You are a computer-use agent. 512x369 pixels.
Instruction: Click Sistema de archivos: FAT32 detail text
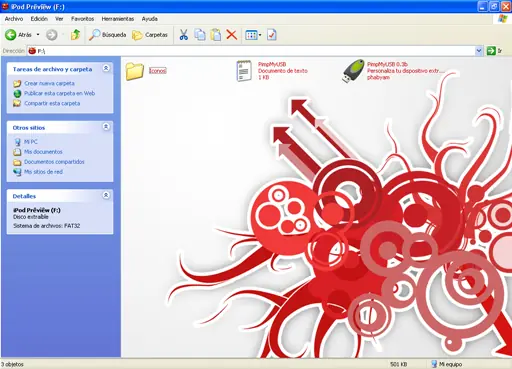[47, 226]
